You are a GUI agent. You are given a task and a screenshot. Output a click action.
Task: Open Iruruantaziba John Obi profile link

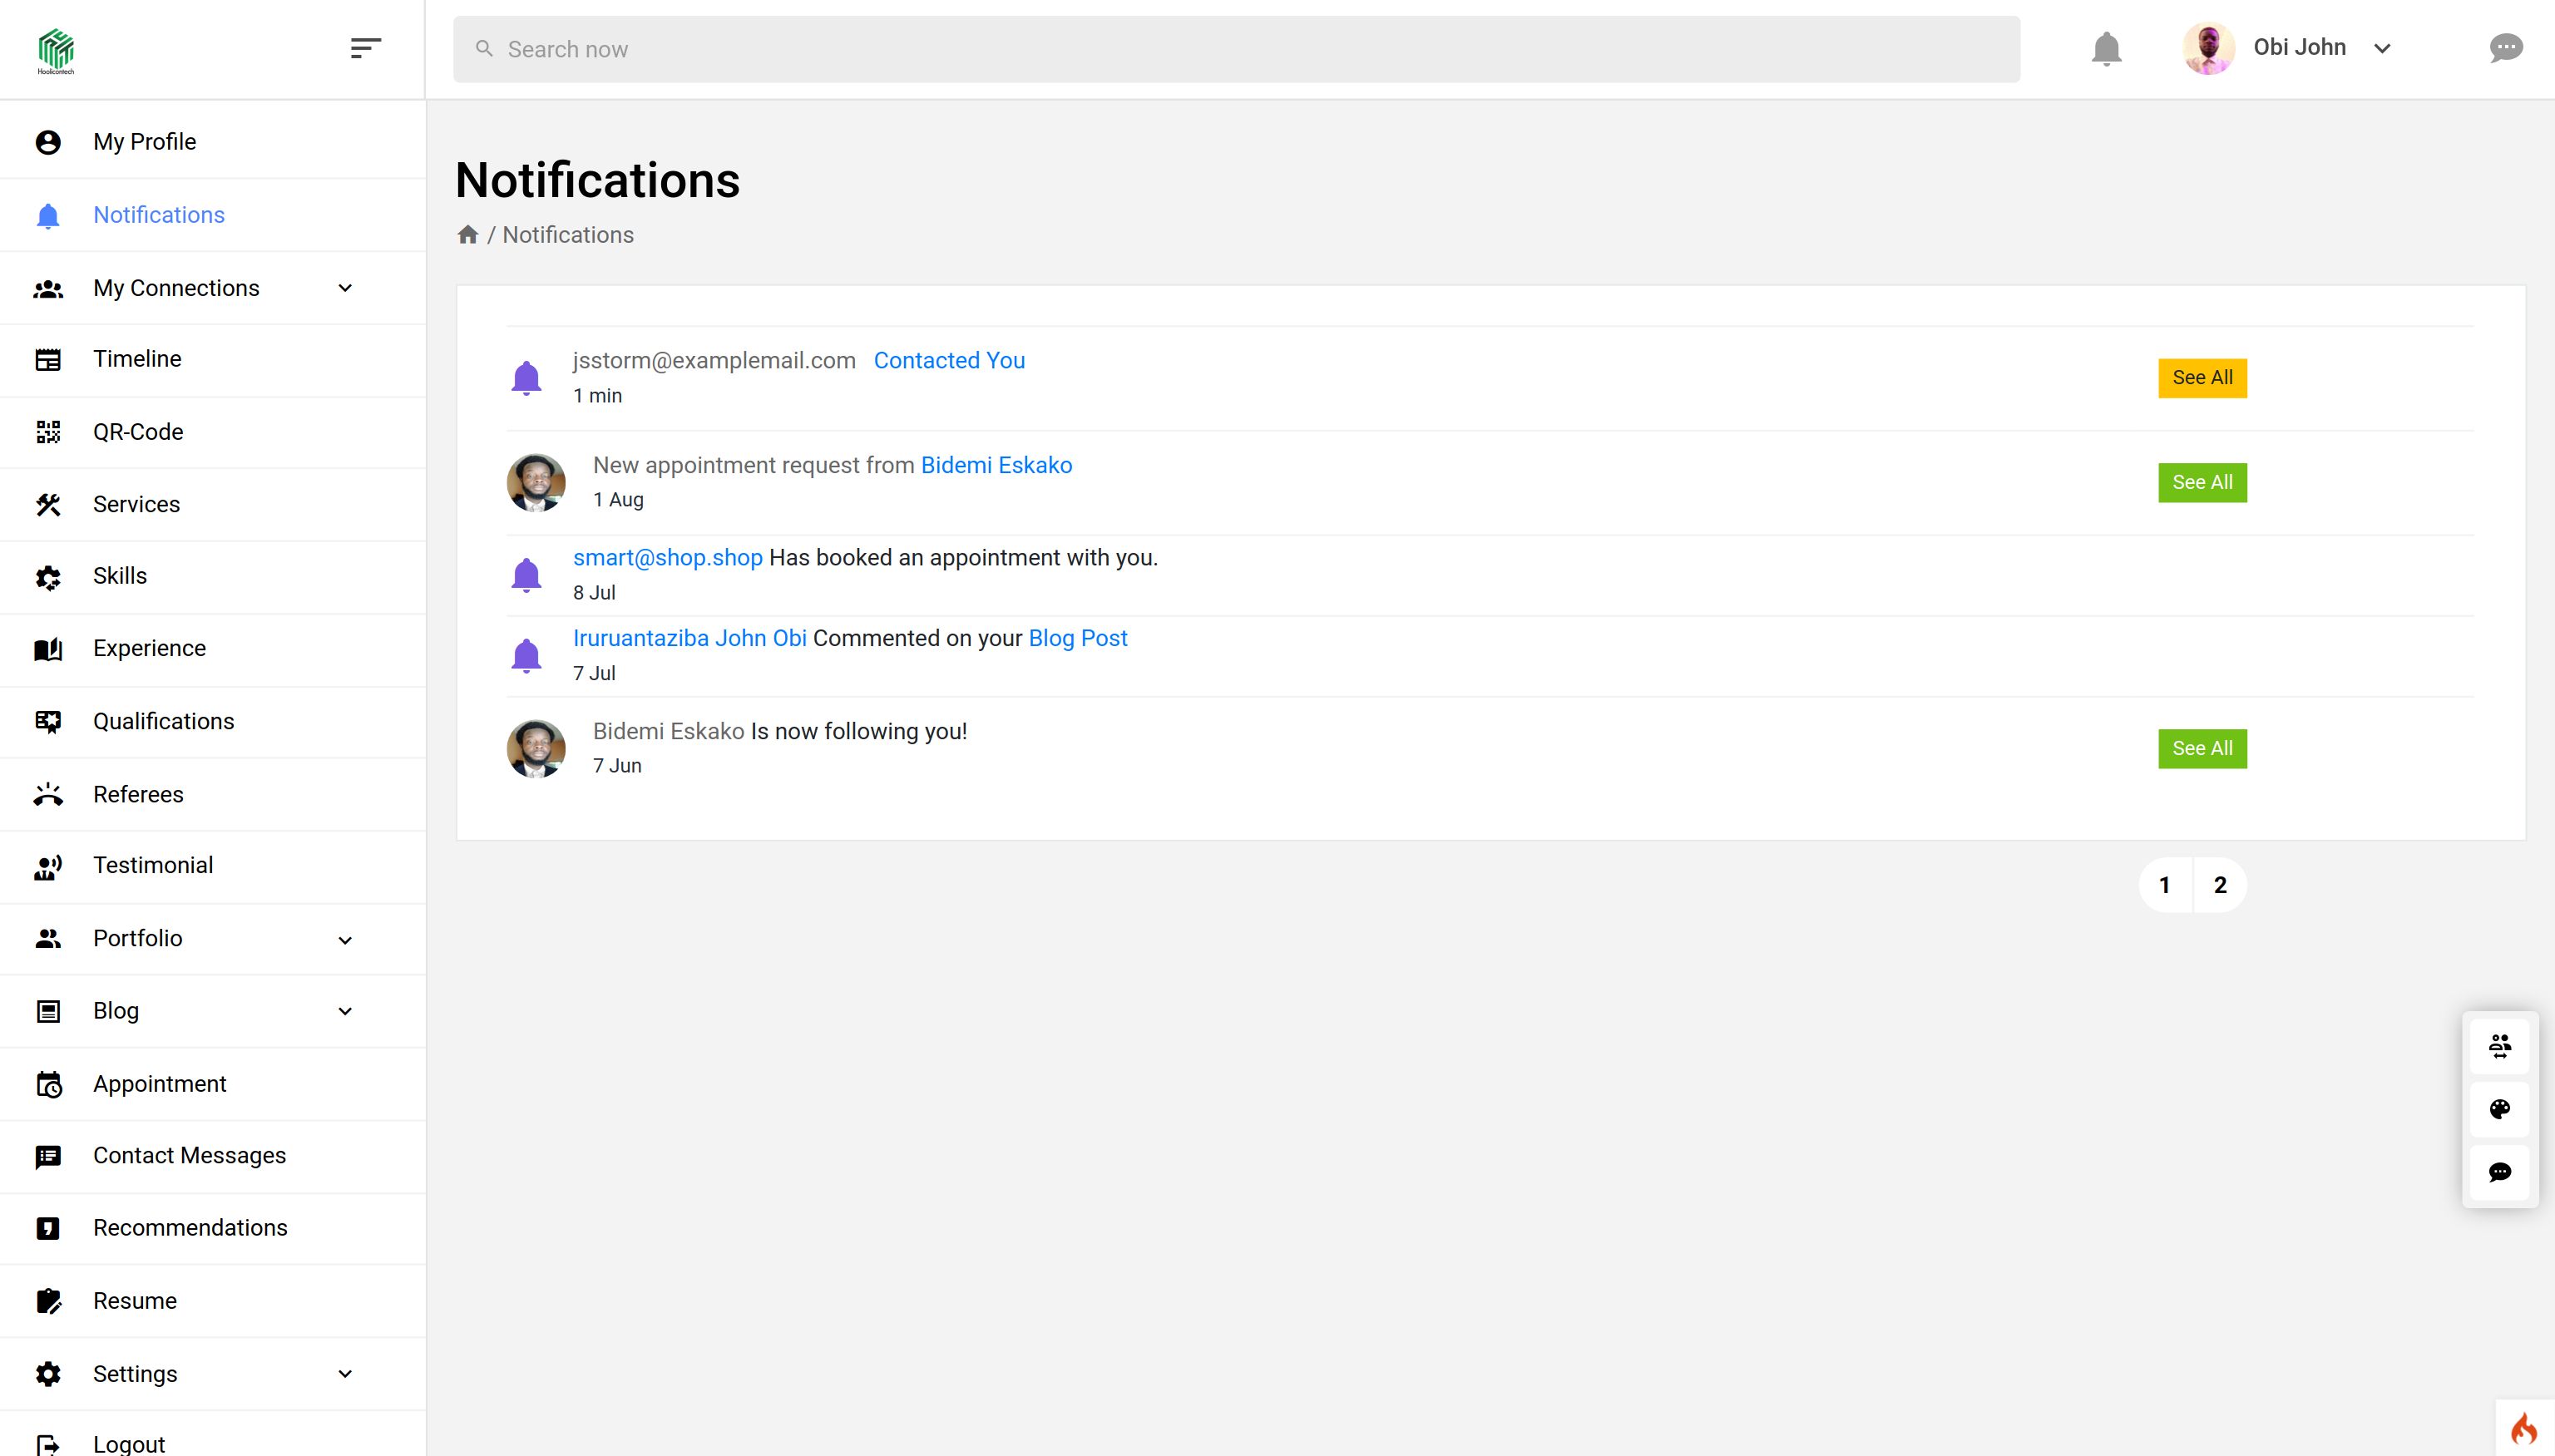click(x=690, y=638)
